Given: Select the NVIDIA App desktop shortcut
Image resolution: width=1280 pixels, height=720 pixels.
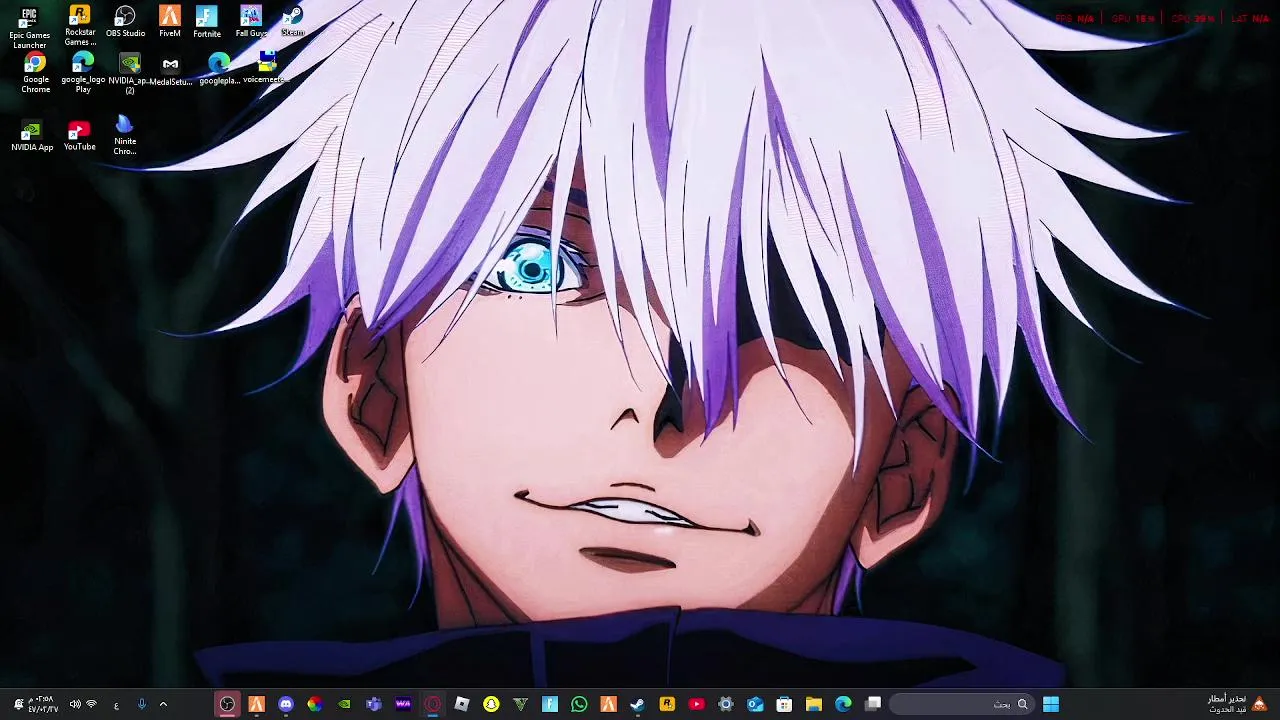Looking at the screenshot, I should click(x=32, y=137).
